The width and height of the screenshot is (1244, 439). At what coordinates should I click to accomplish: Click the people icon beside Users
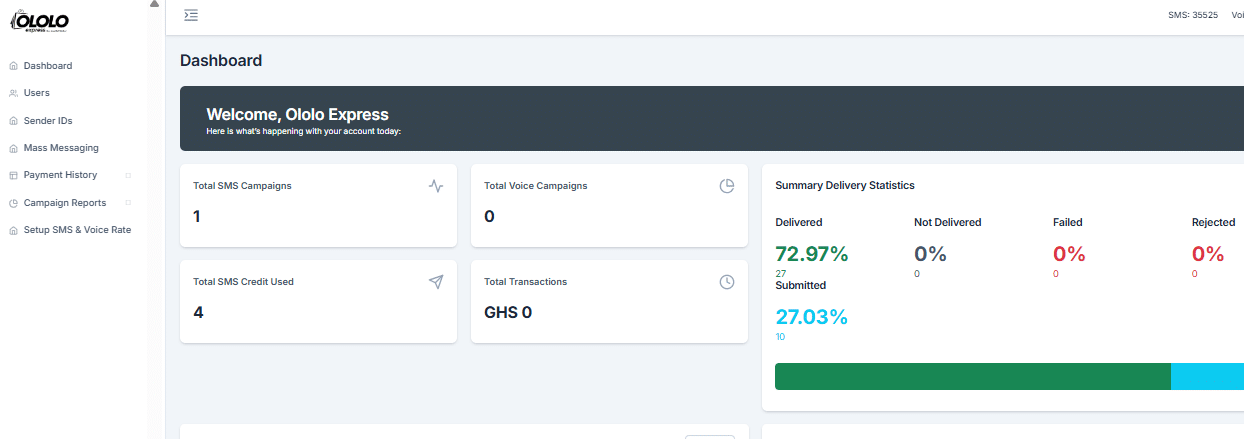(x=13, y=93)
